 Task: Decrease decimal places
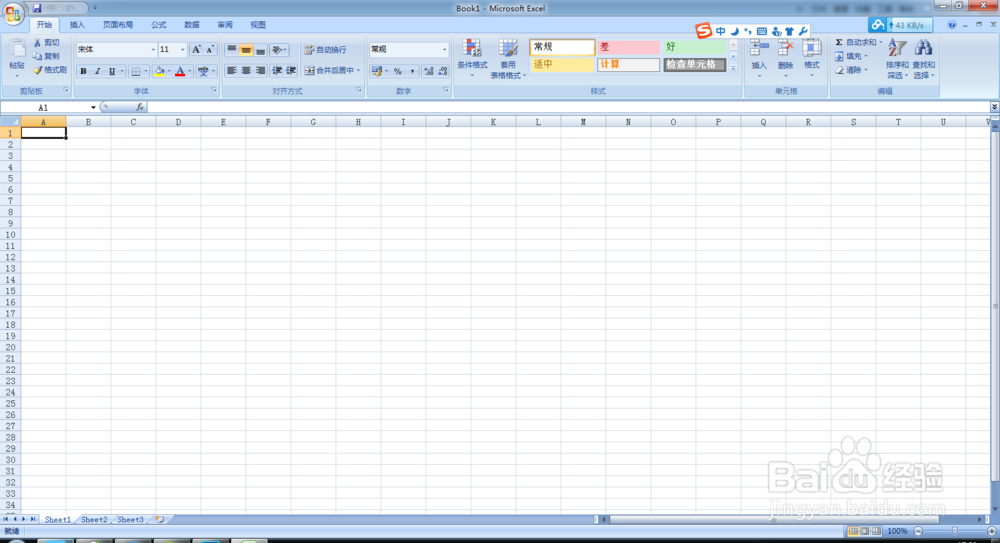pos(443,71)
